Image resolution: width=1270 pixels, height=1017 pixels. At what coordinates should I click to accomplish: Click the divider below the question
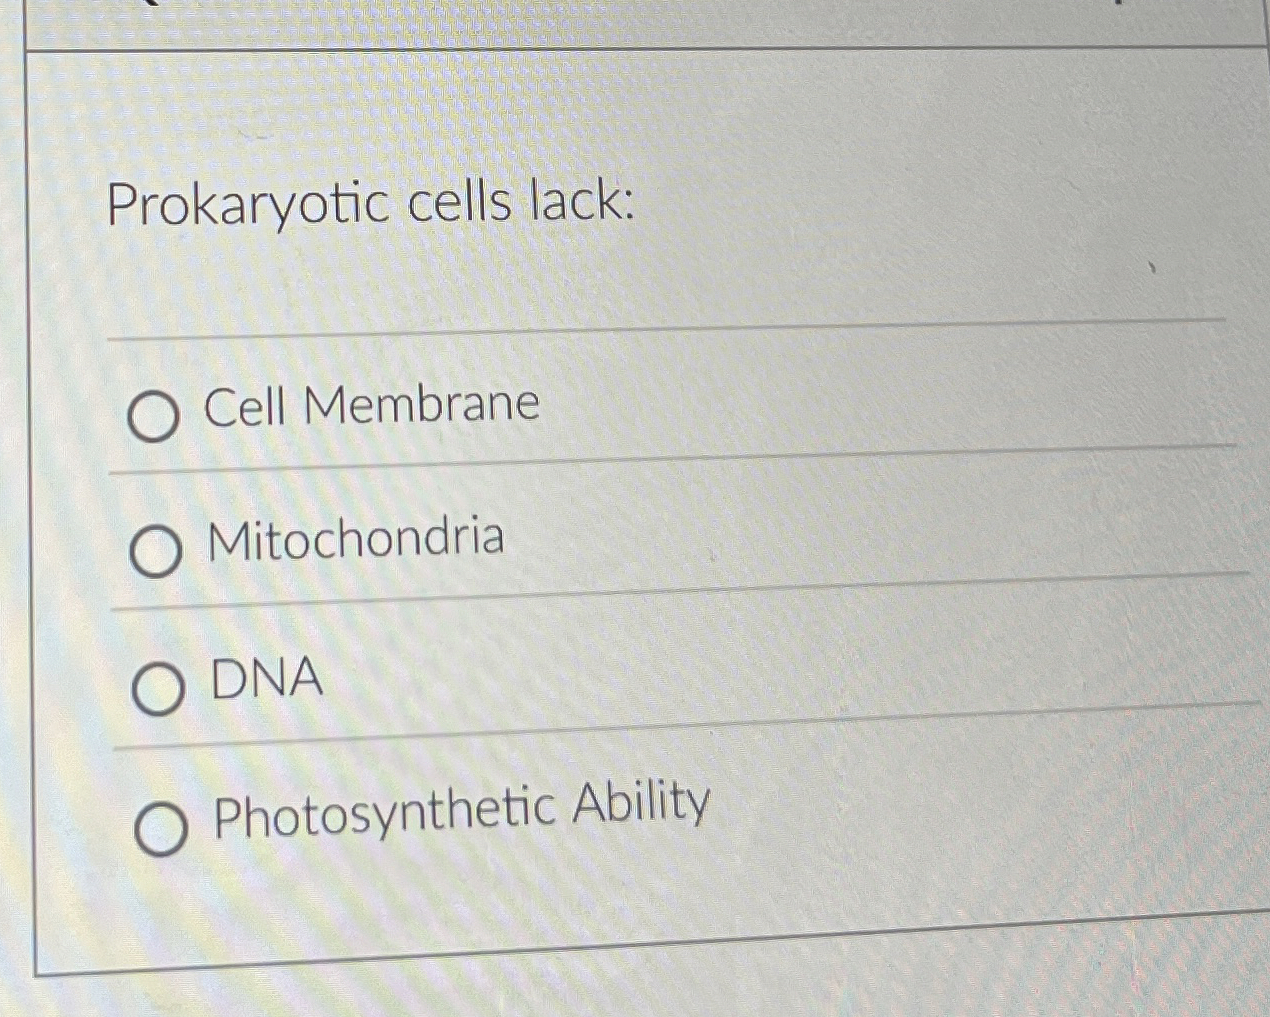pos(660,330)
